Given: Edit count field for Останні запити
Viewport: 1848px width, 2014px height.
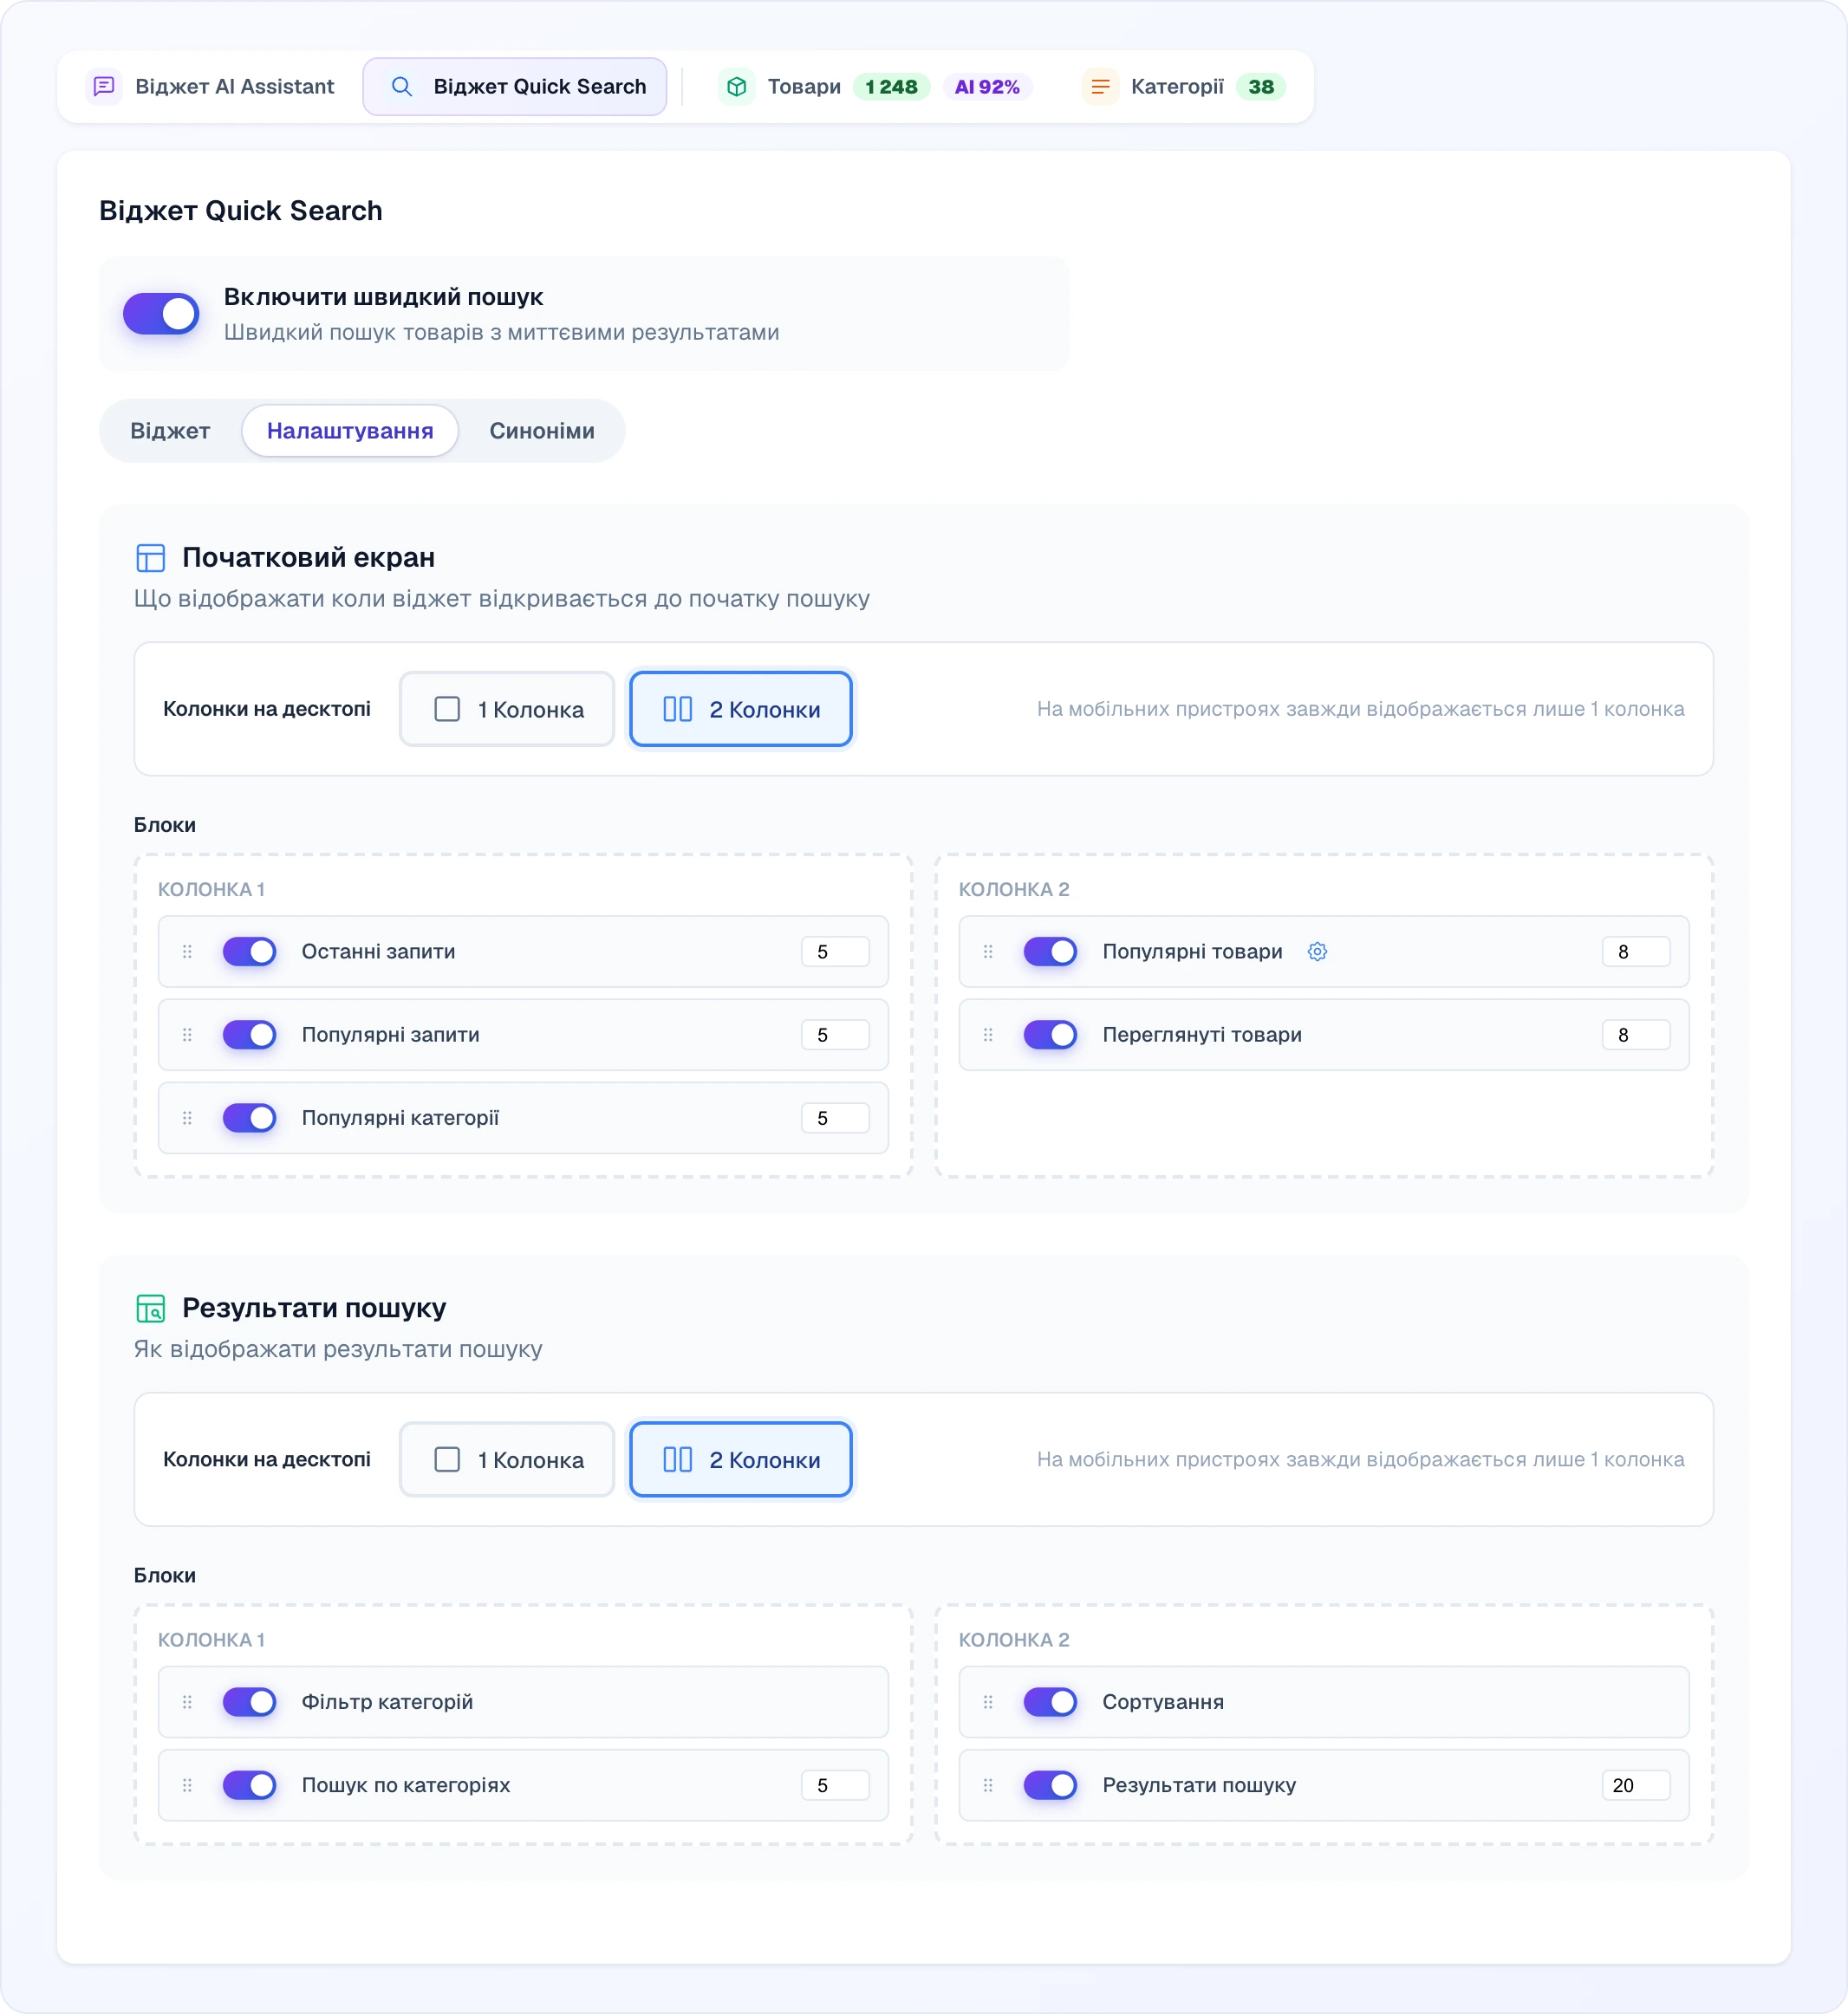Looking at the screenshot, I should [x=835, y=951].
